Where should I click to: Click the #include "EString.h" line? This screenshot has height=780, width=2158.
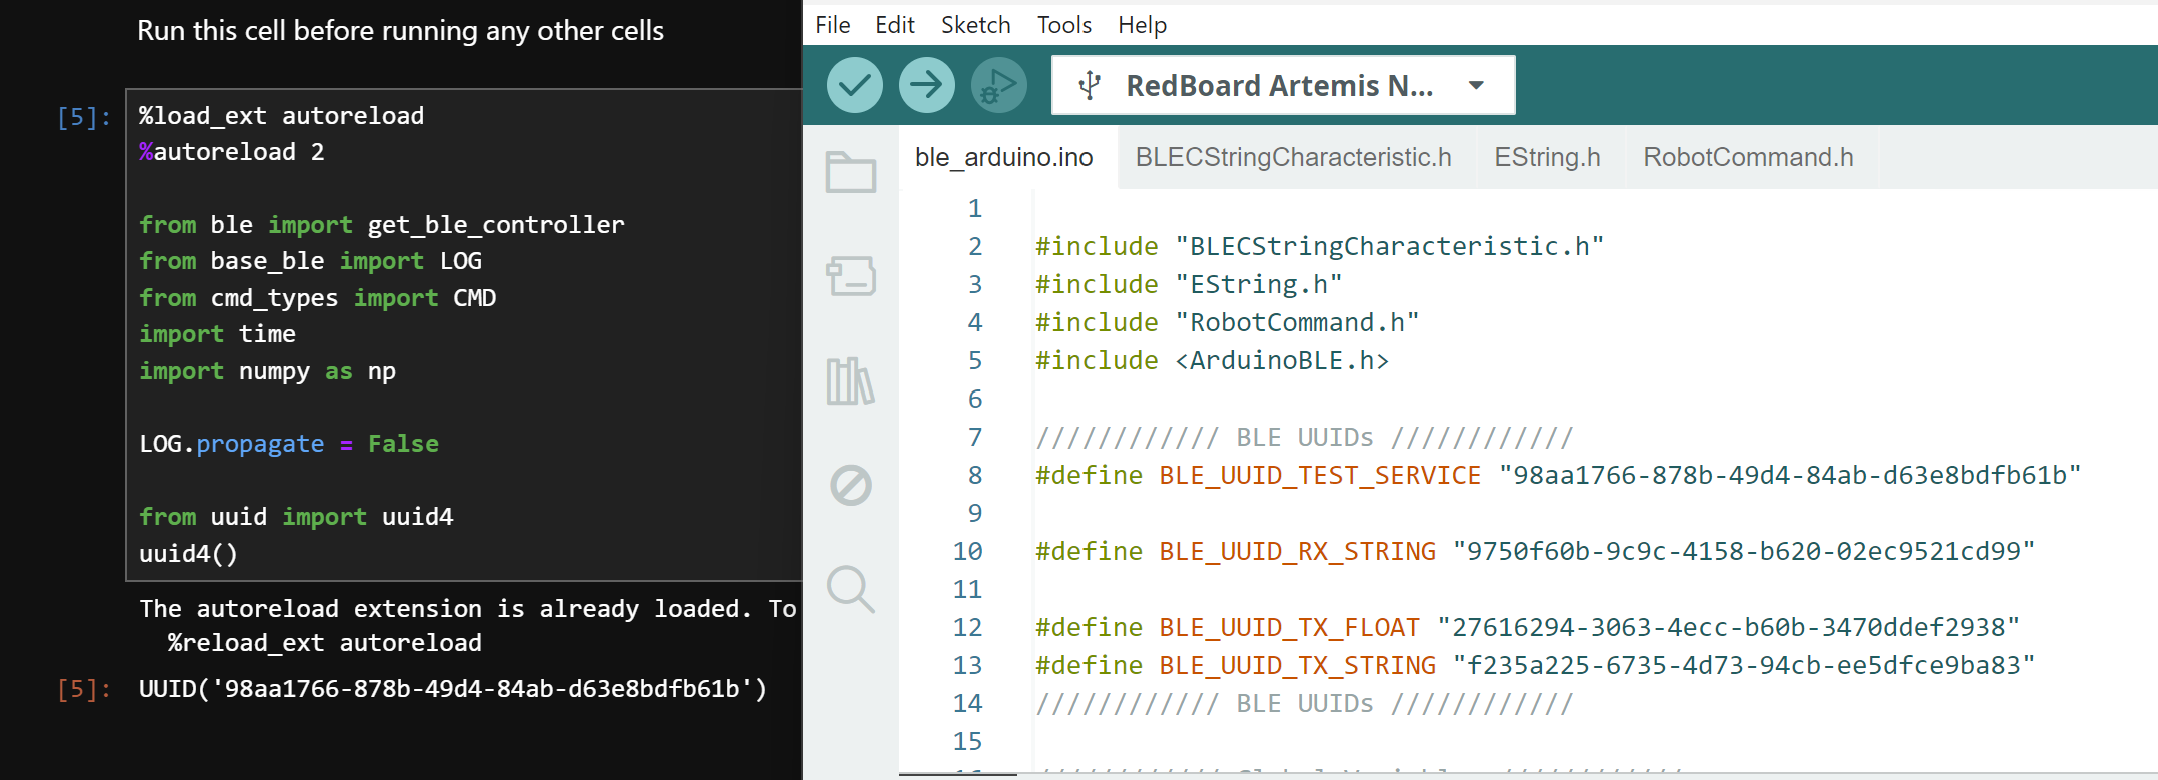[x=1189, y=284]
